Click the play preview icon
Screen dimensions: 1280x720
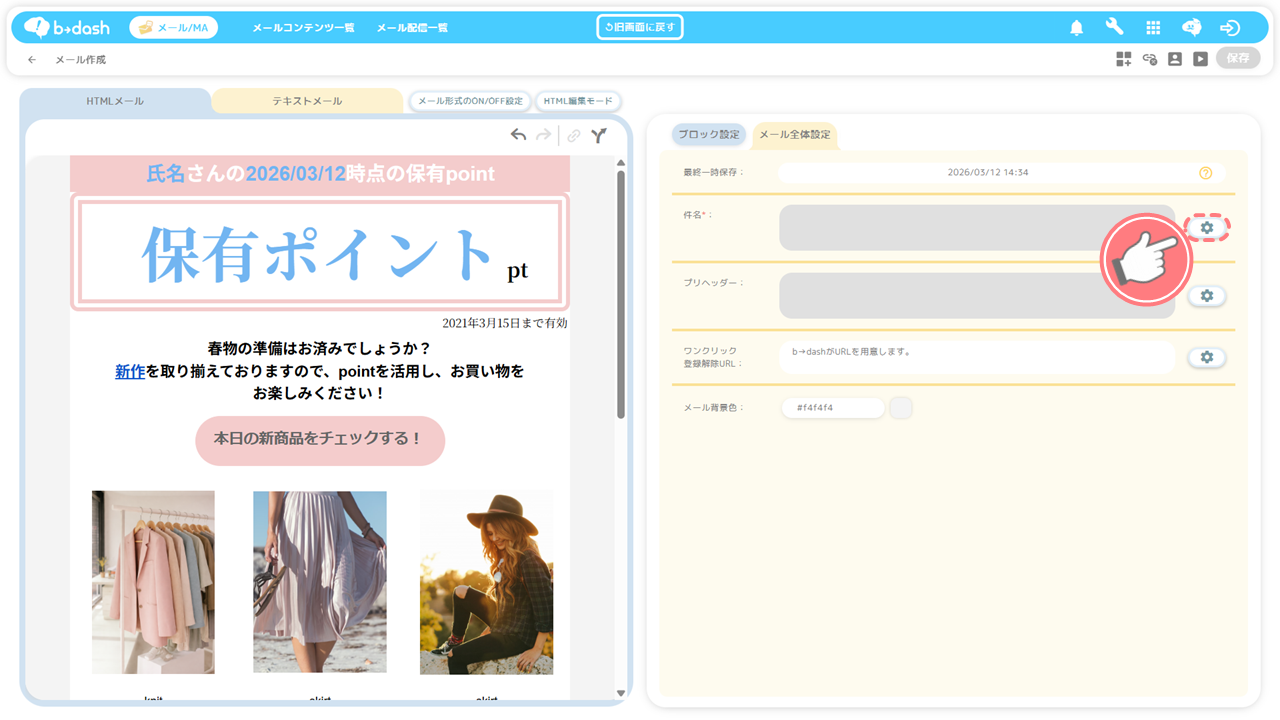tap(1200, 59)
